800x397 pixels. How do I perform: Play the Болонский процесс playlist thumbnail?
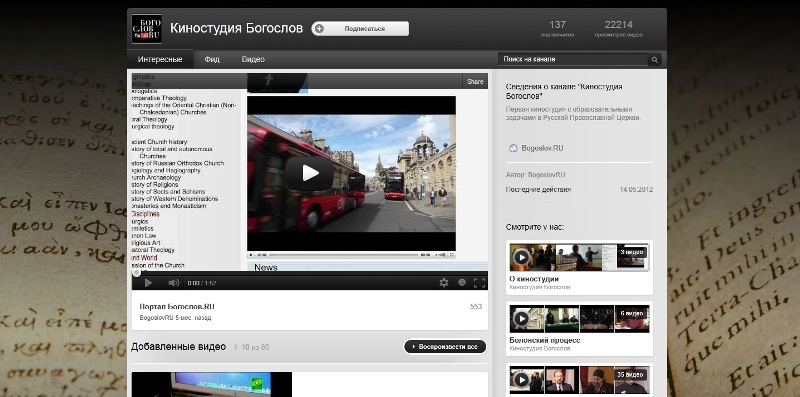[x=579, y=318]
